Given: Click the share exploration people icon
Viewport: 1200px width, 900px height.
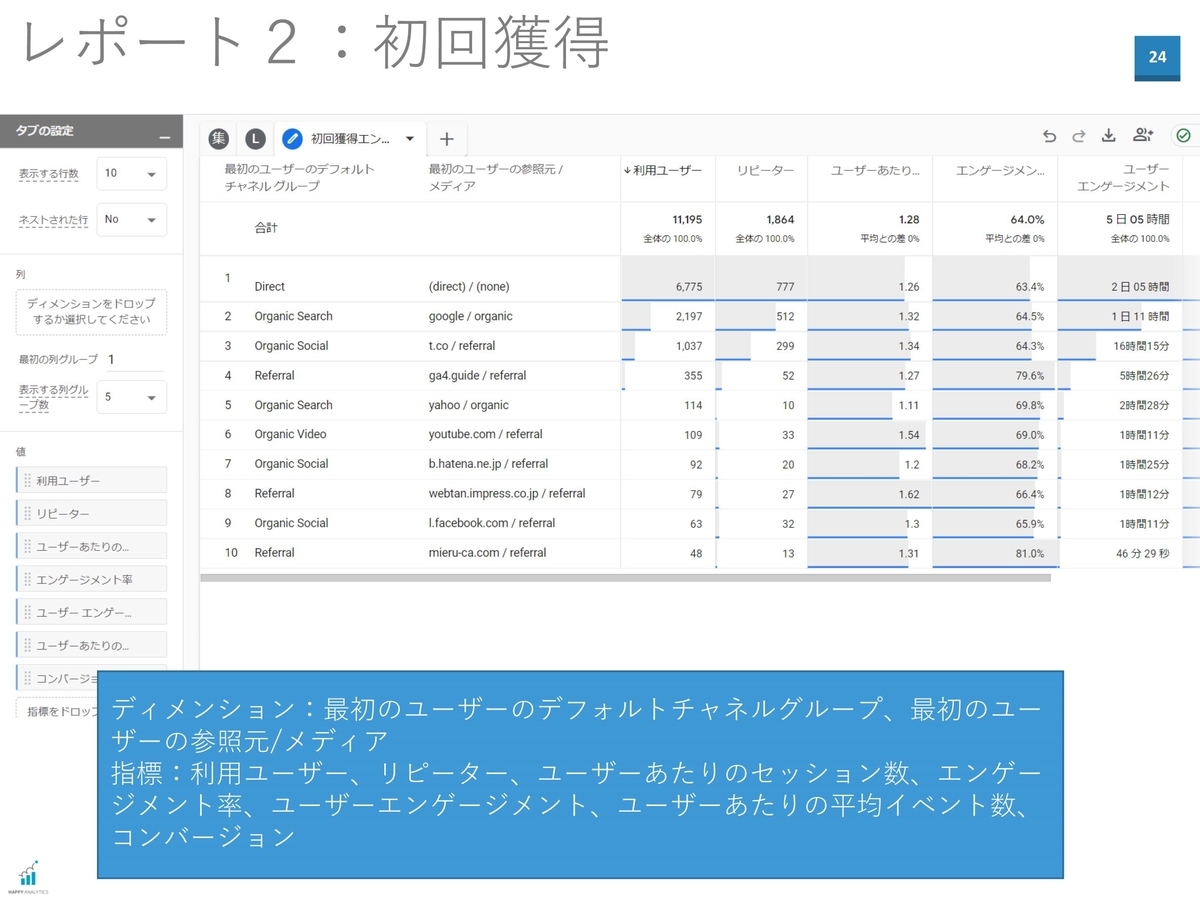Looking at the screenshot, I should point(1143,136).
